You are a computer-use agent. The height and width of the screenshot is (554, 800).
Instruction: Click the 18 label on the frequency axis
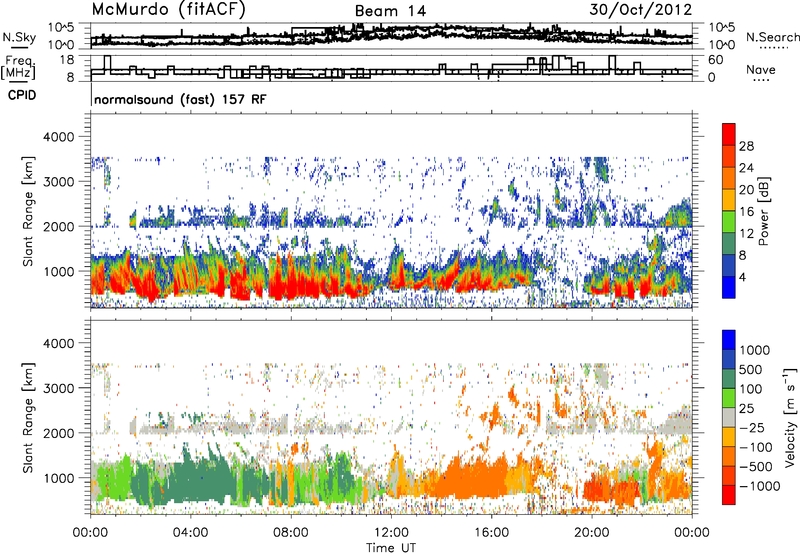(67, 60)
